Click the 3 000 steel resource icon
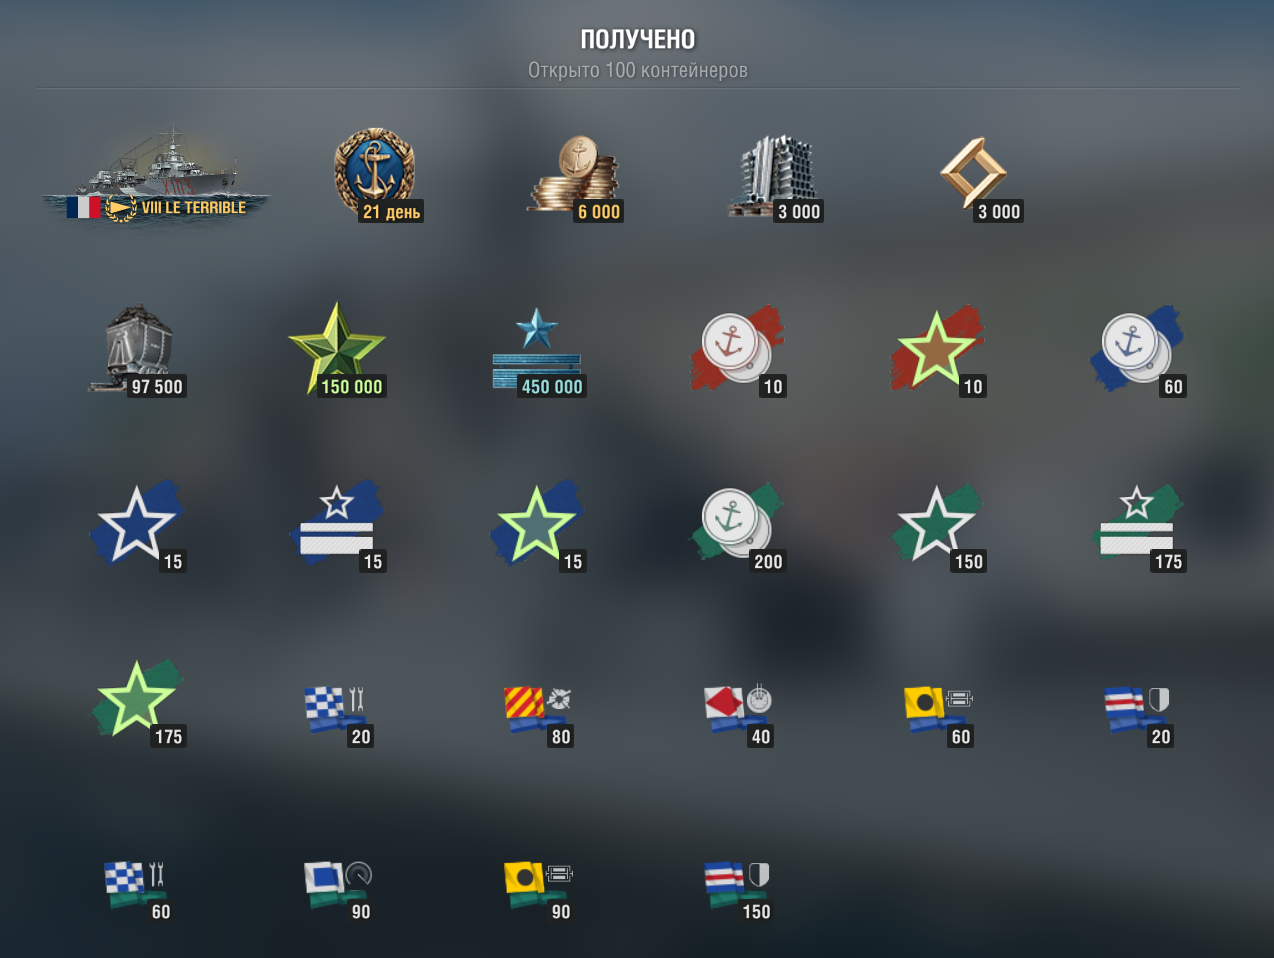The image size is (1274, 958). [x=775, y=177]
